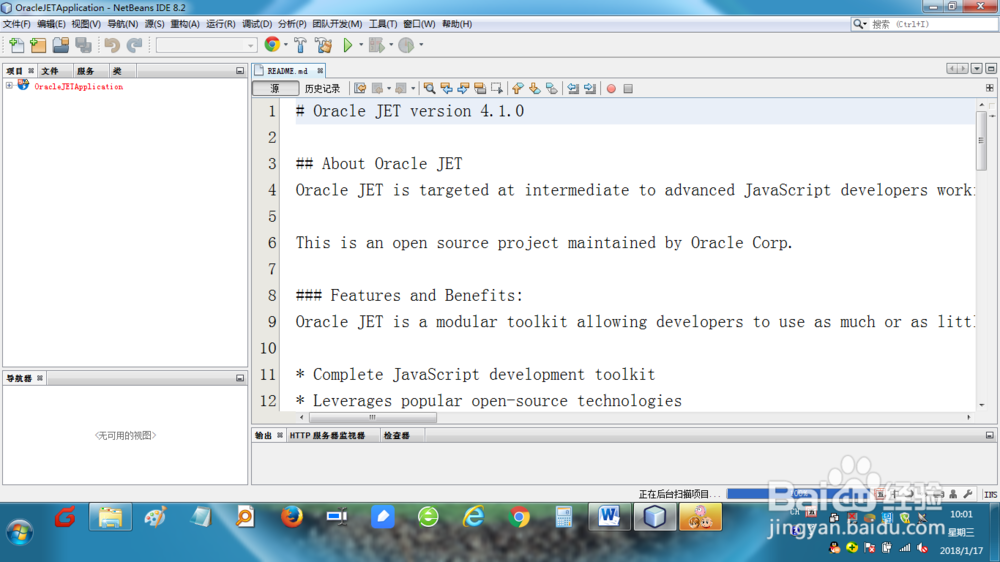This screenshot has width=1000, height=562.
Task: Click the background scanning progress bar
Action: coord(797,494)
